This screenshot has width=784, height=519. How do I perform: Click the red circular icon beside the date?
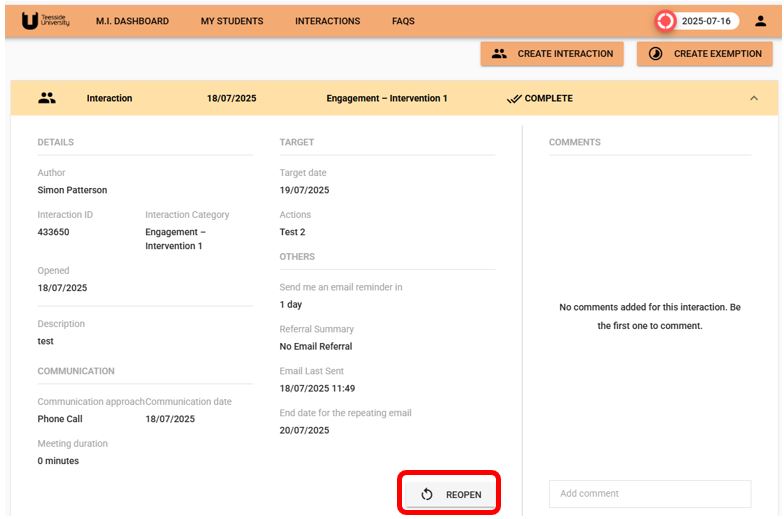click(665, 21)
